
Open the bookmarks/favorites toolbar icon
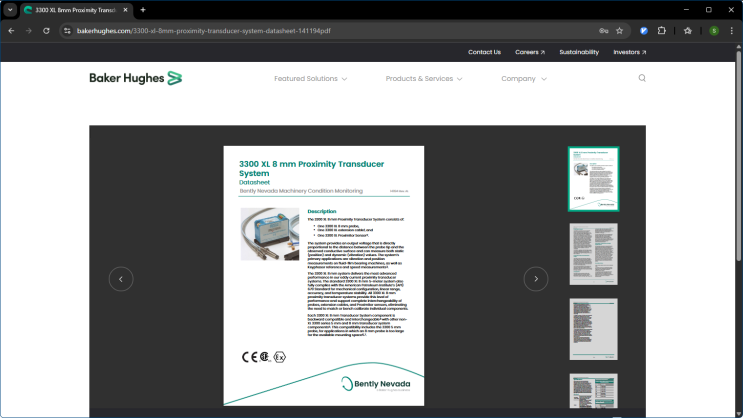click(x=688, y=31)
